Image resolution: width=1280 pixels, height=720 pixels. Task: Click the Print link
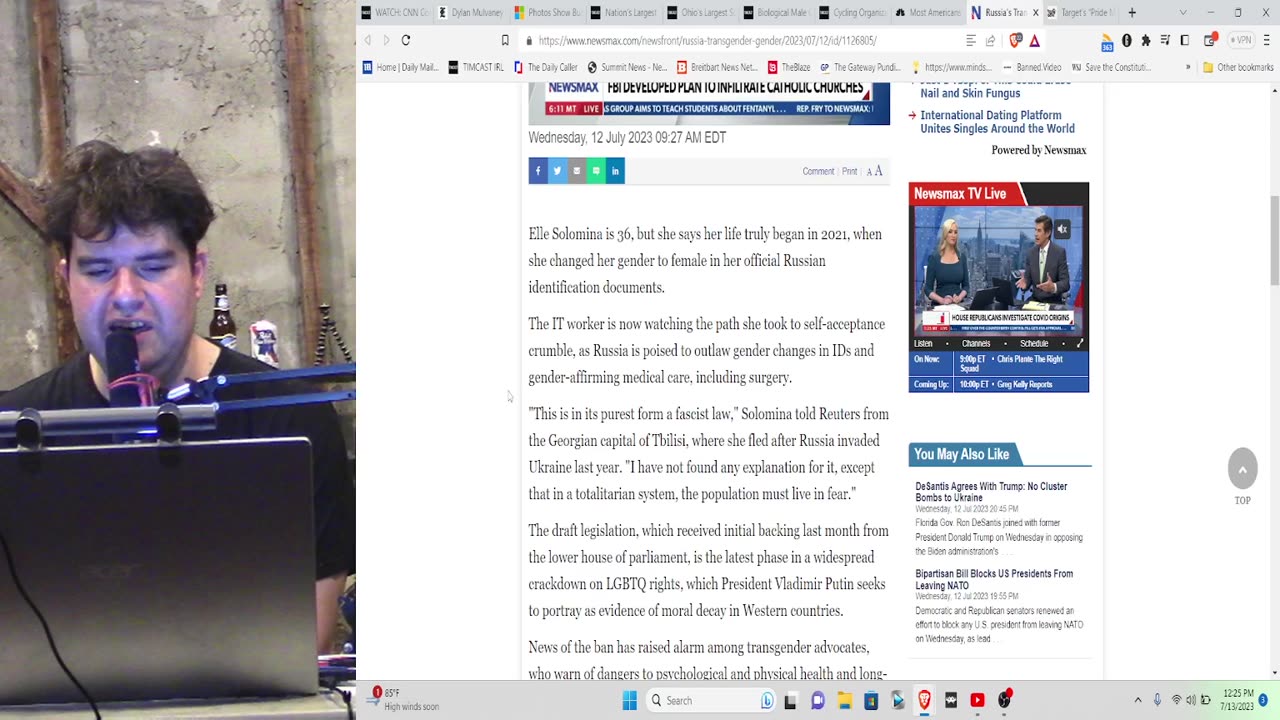(849, 171)
